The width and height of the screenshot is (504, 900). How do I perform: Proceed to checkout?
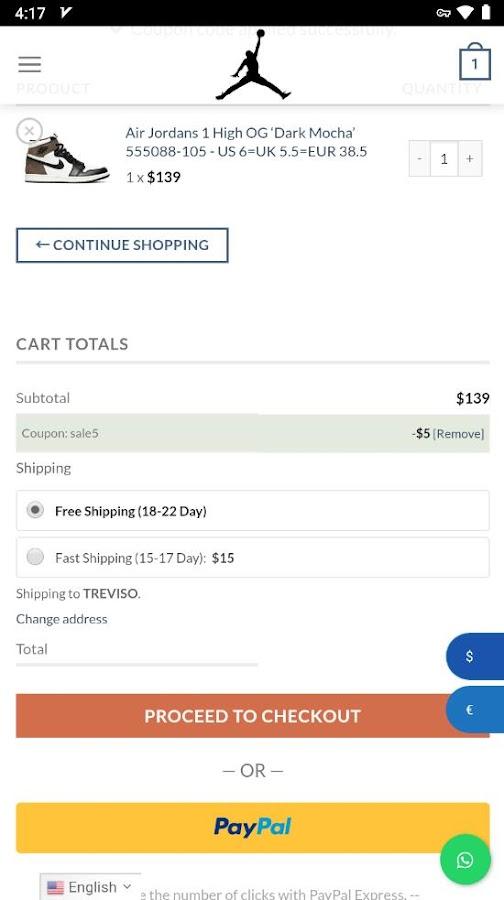tap(253, 716)
